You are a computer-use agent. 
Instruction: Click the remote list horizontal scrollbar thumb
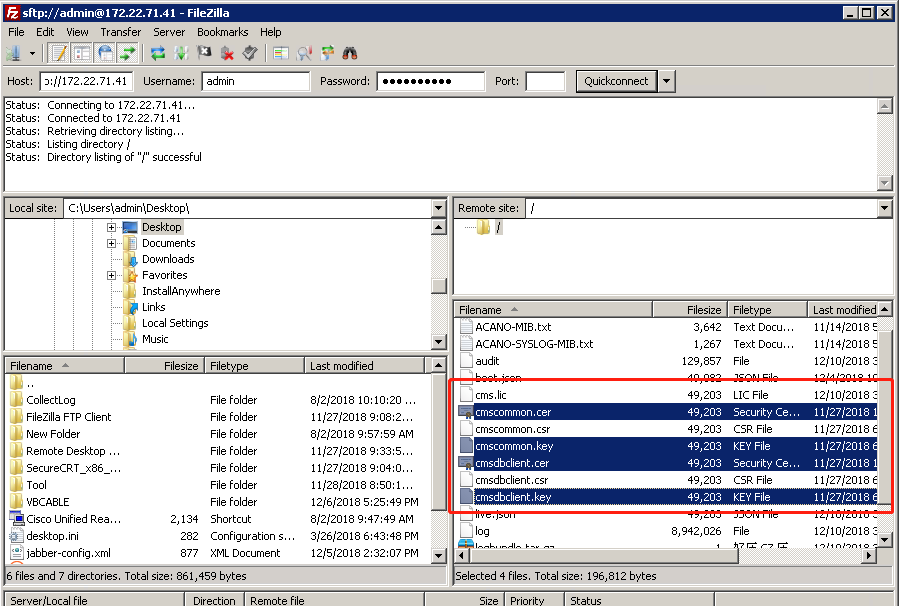click(603, 555)
